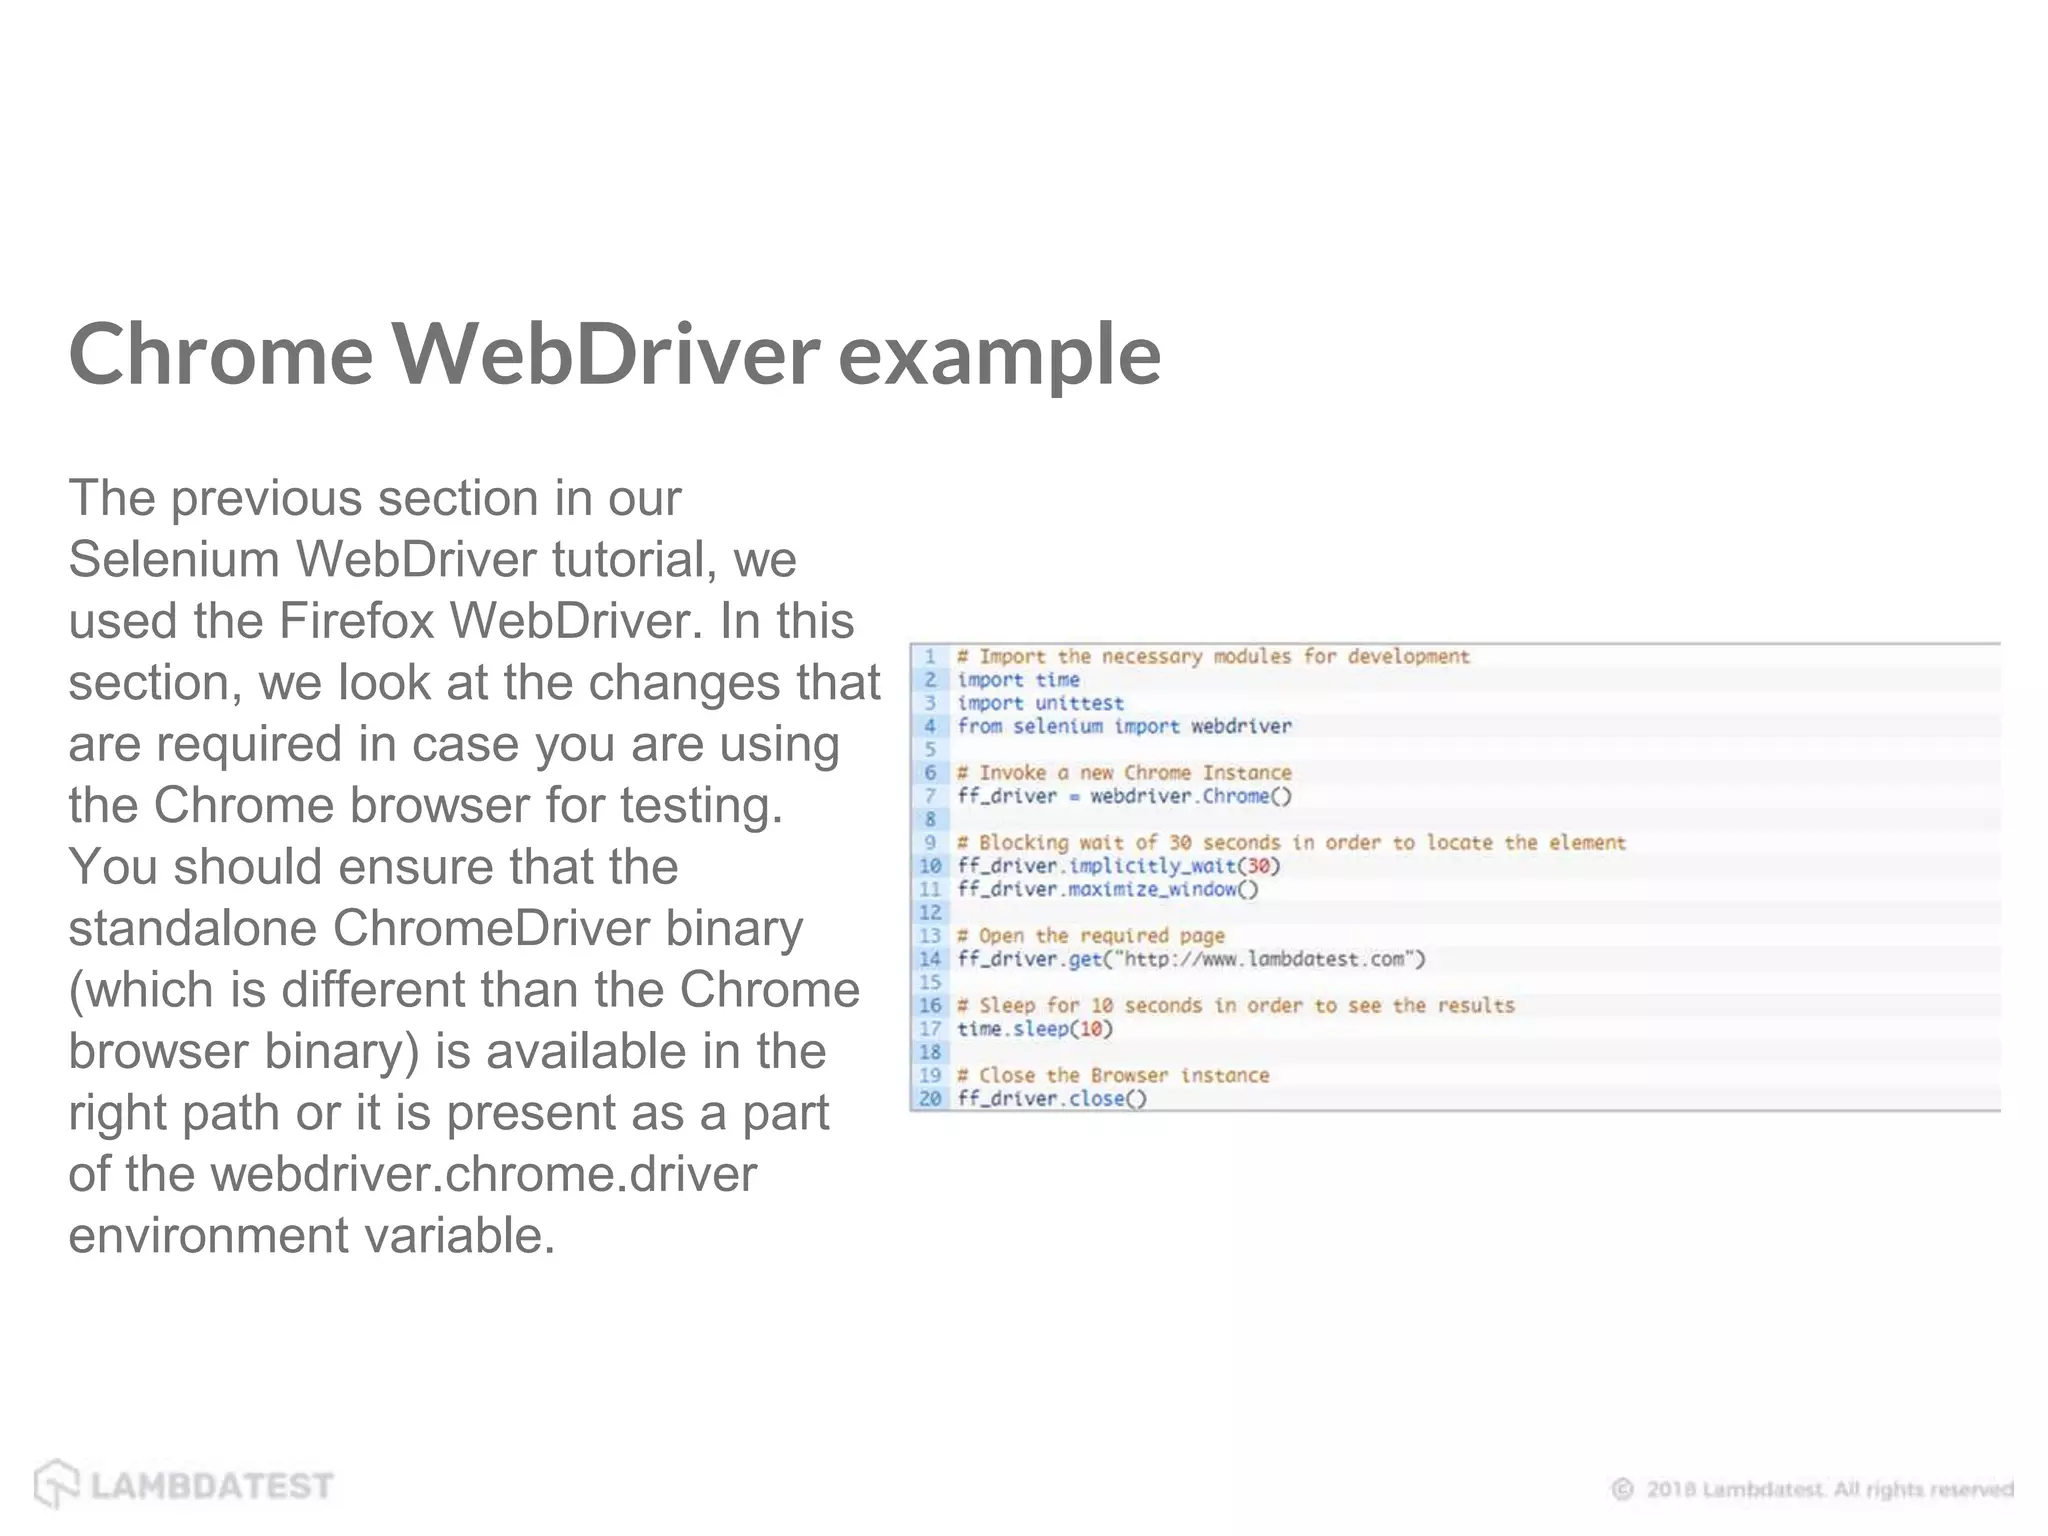Click comment '# Invoke a new Chrome Instance'
This screenshot has height=1536, width=2048.
tap(1124, 773)
